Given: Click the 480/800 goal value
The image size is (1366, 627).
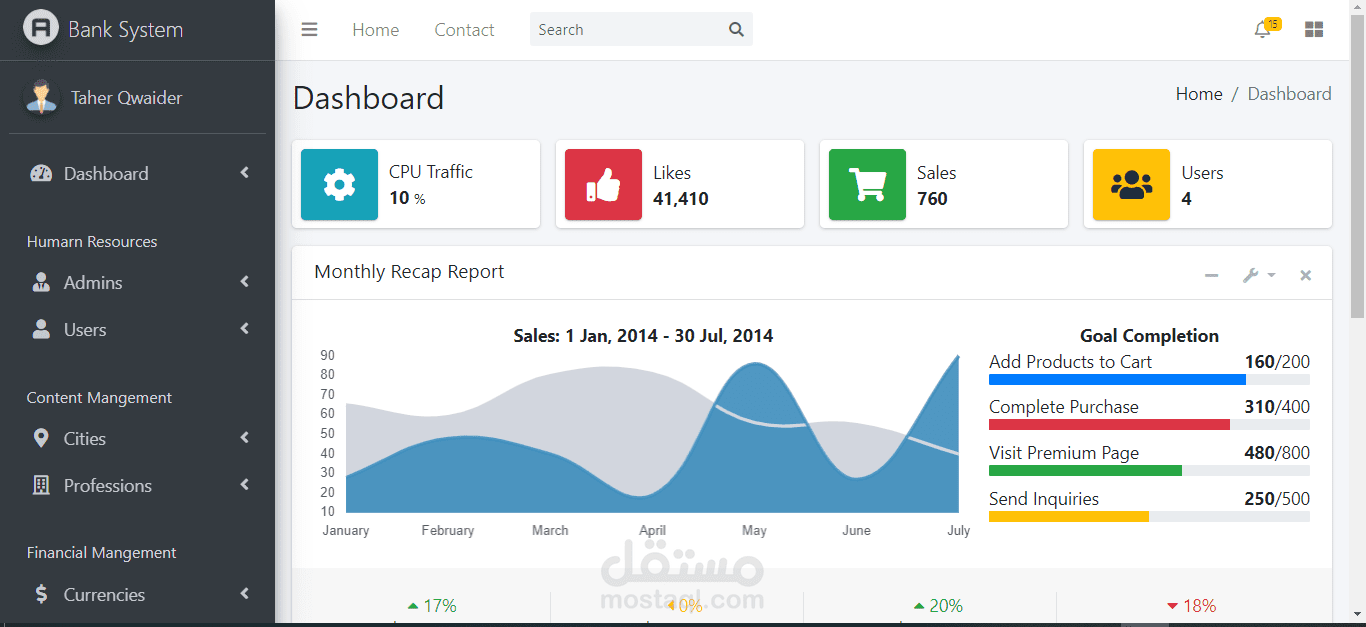Looking at the screenshot, I should click(1277, 452).
